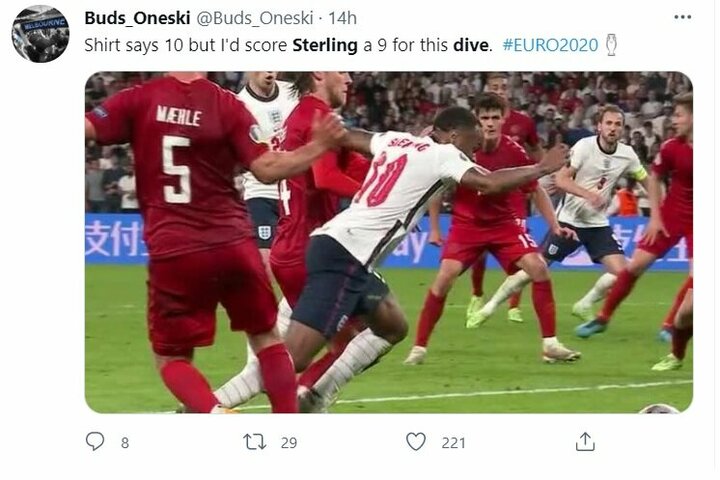Click the retweet count 29
This screenshot has height=480, width=720.
[289, 443]
